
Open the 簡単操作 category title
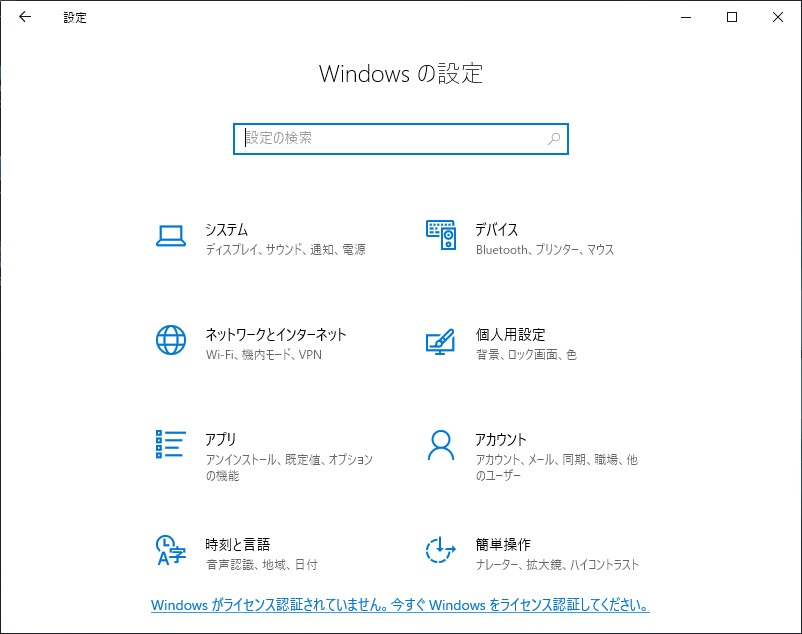point(503,545)
